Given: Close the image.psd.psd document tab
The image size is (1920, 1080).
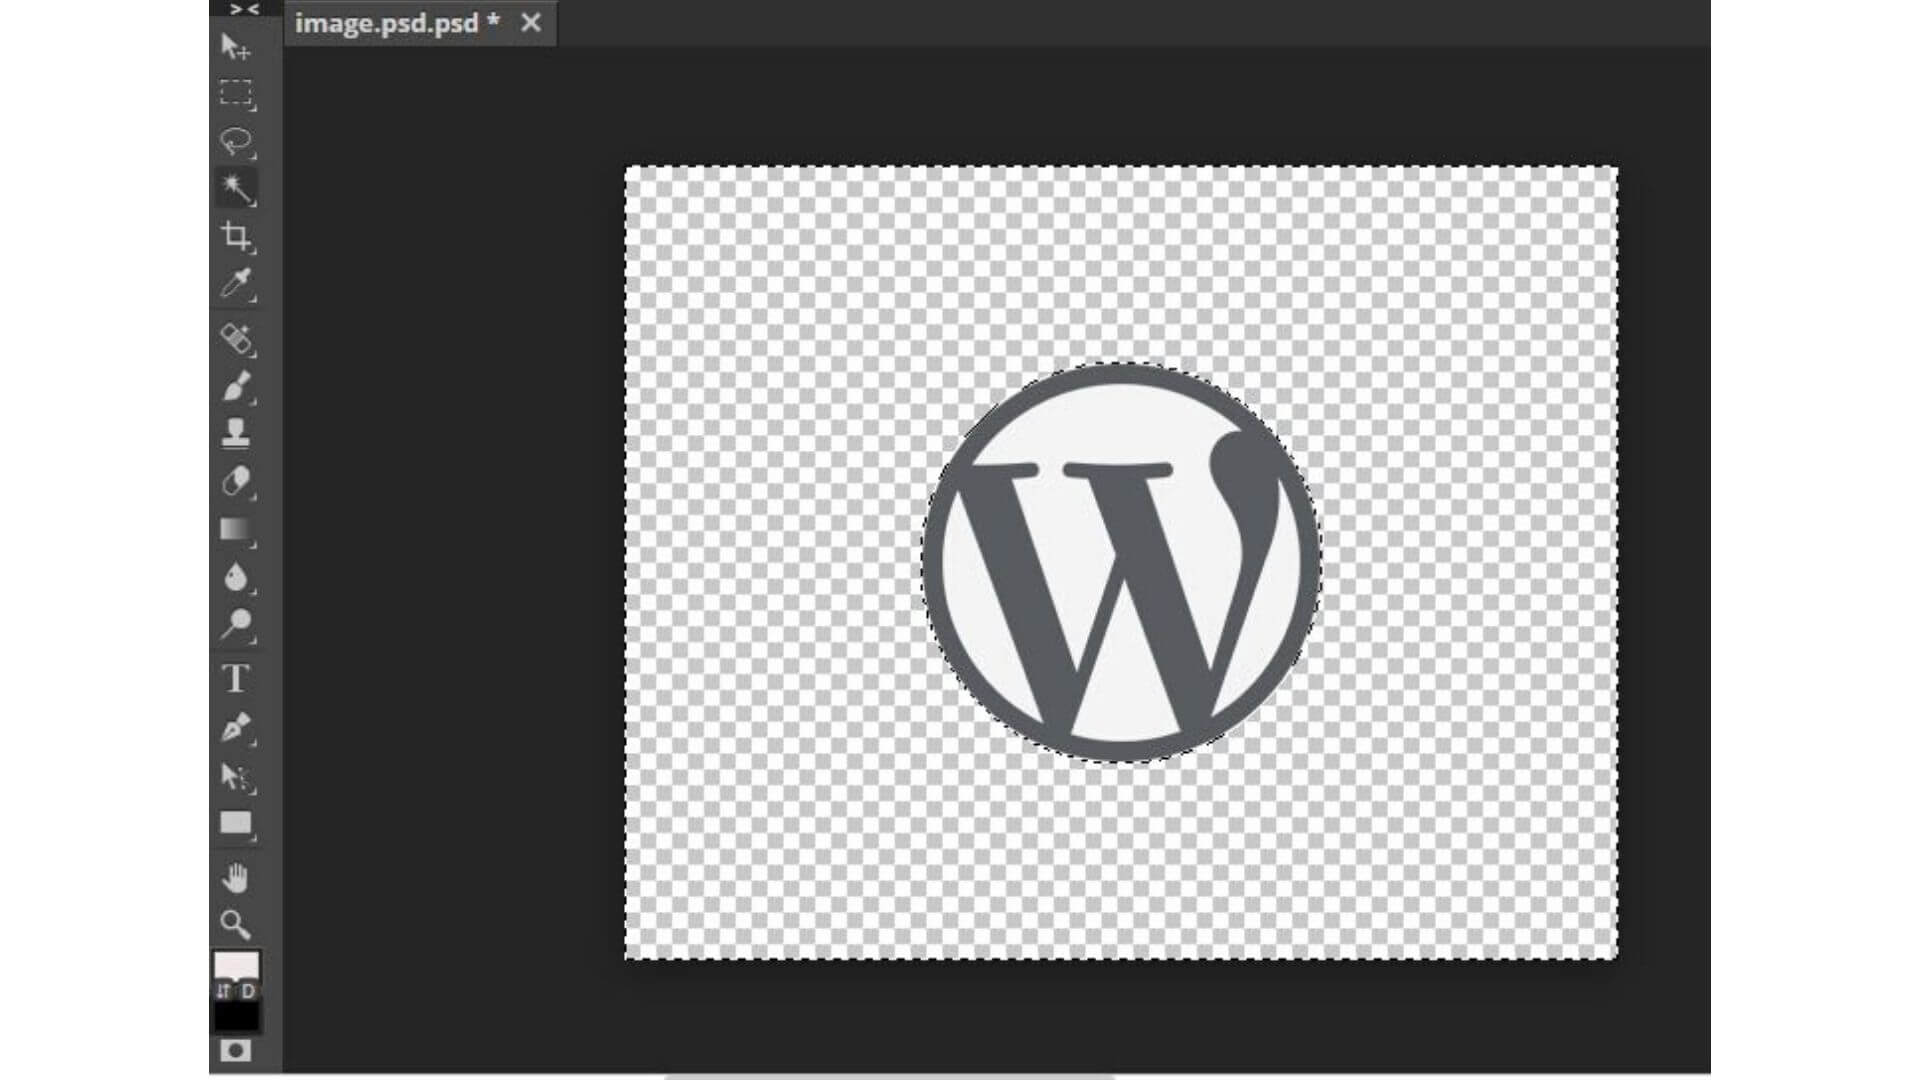Looking at the screenshot, I should click(531, 22).
